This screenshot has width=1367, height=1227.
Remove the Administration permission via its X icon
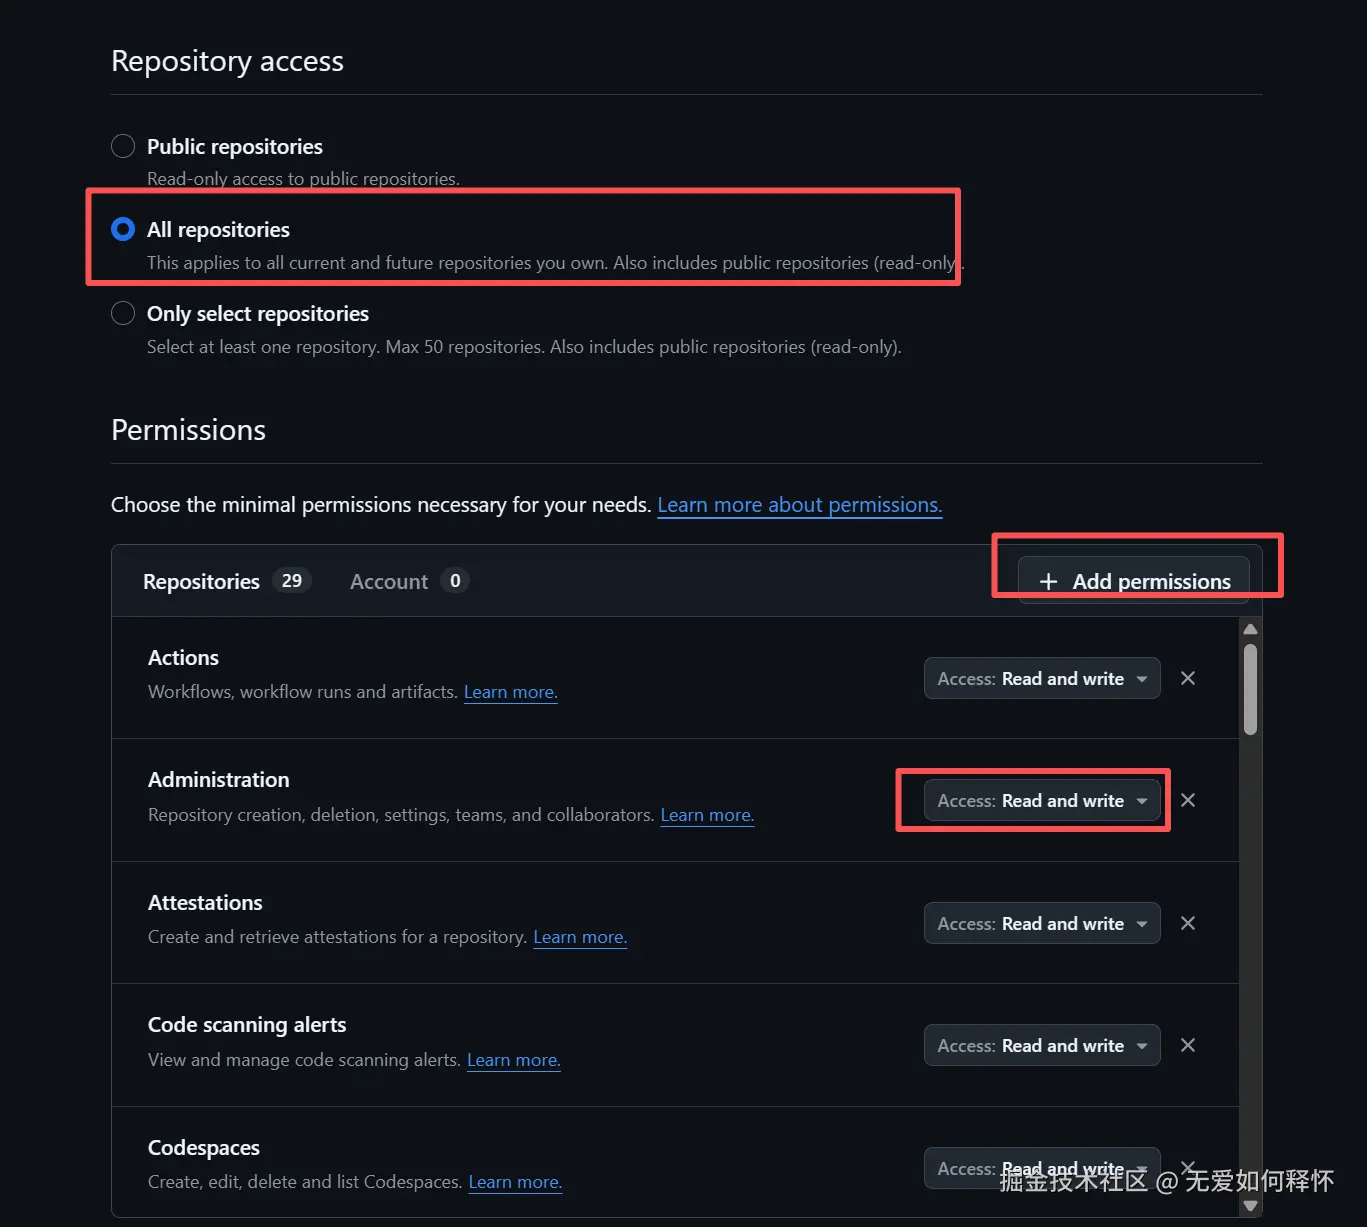(x=1188, y=800)
